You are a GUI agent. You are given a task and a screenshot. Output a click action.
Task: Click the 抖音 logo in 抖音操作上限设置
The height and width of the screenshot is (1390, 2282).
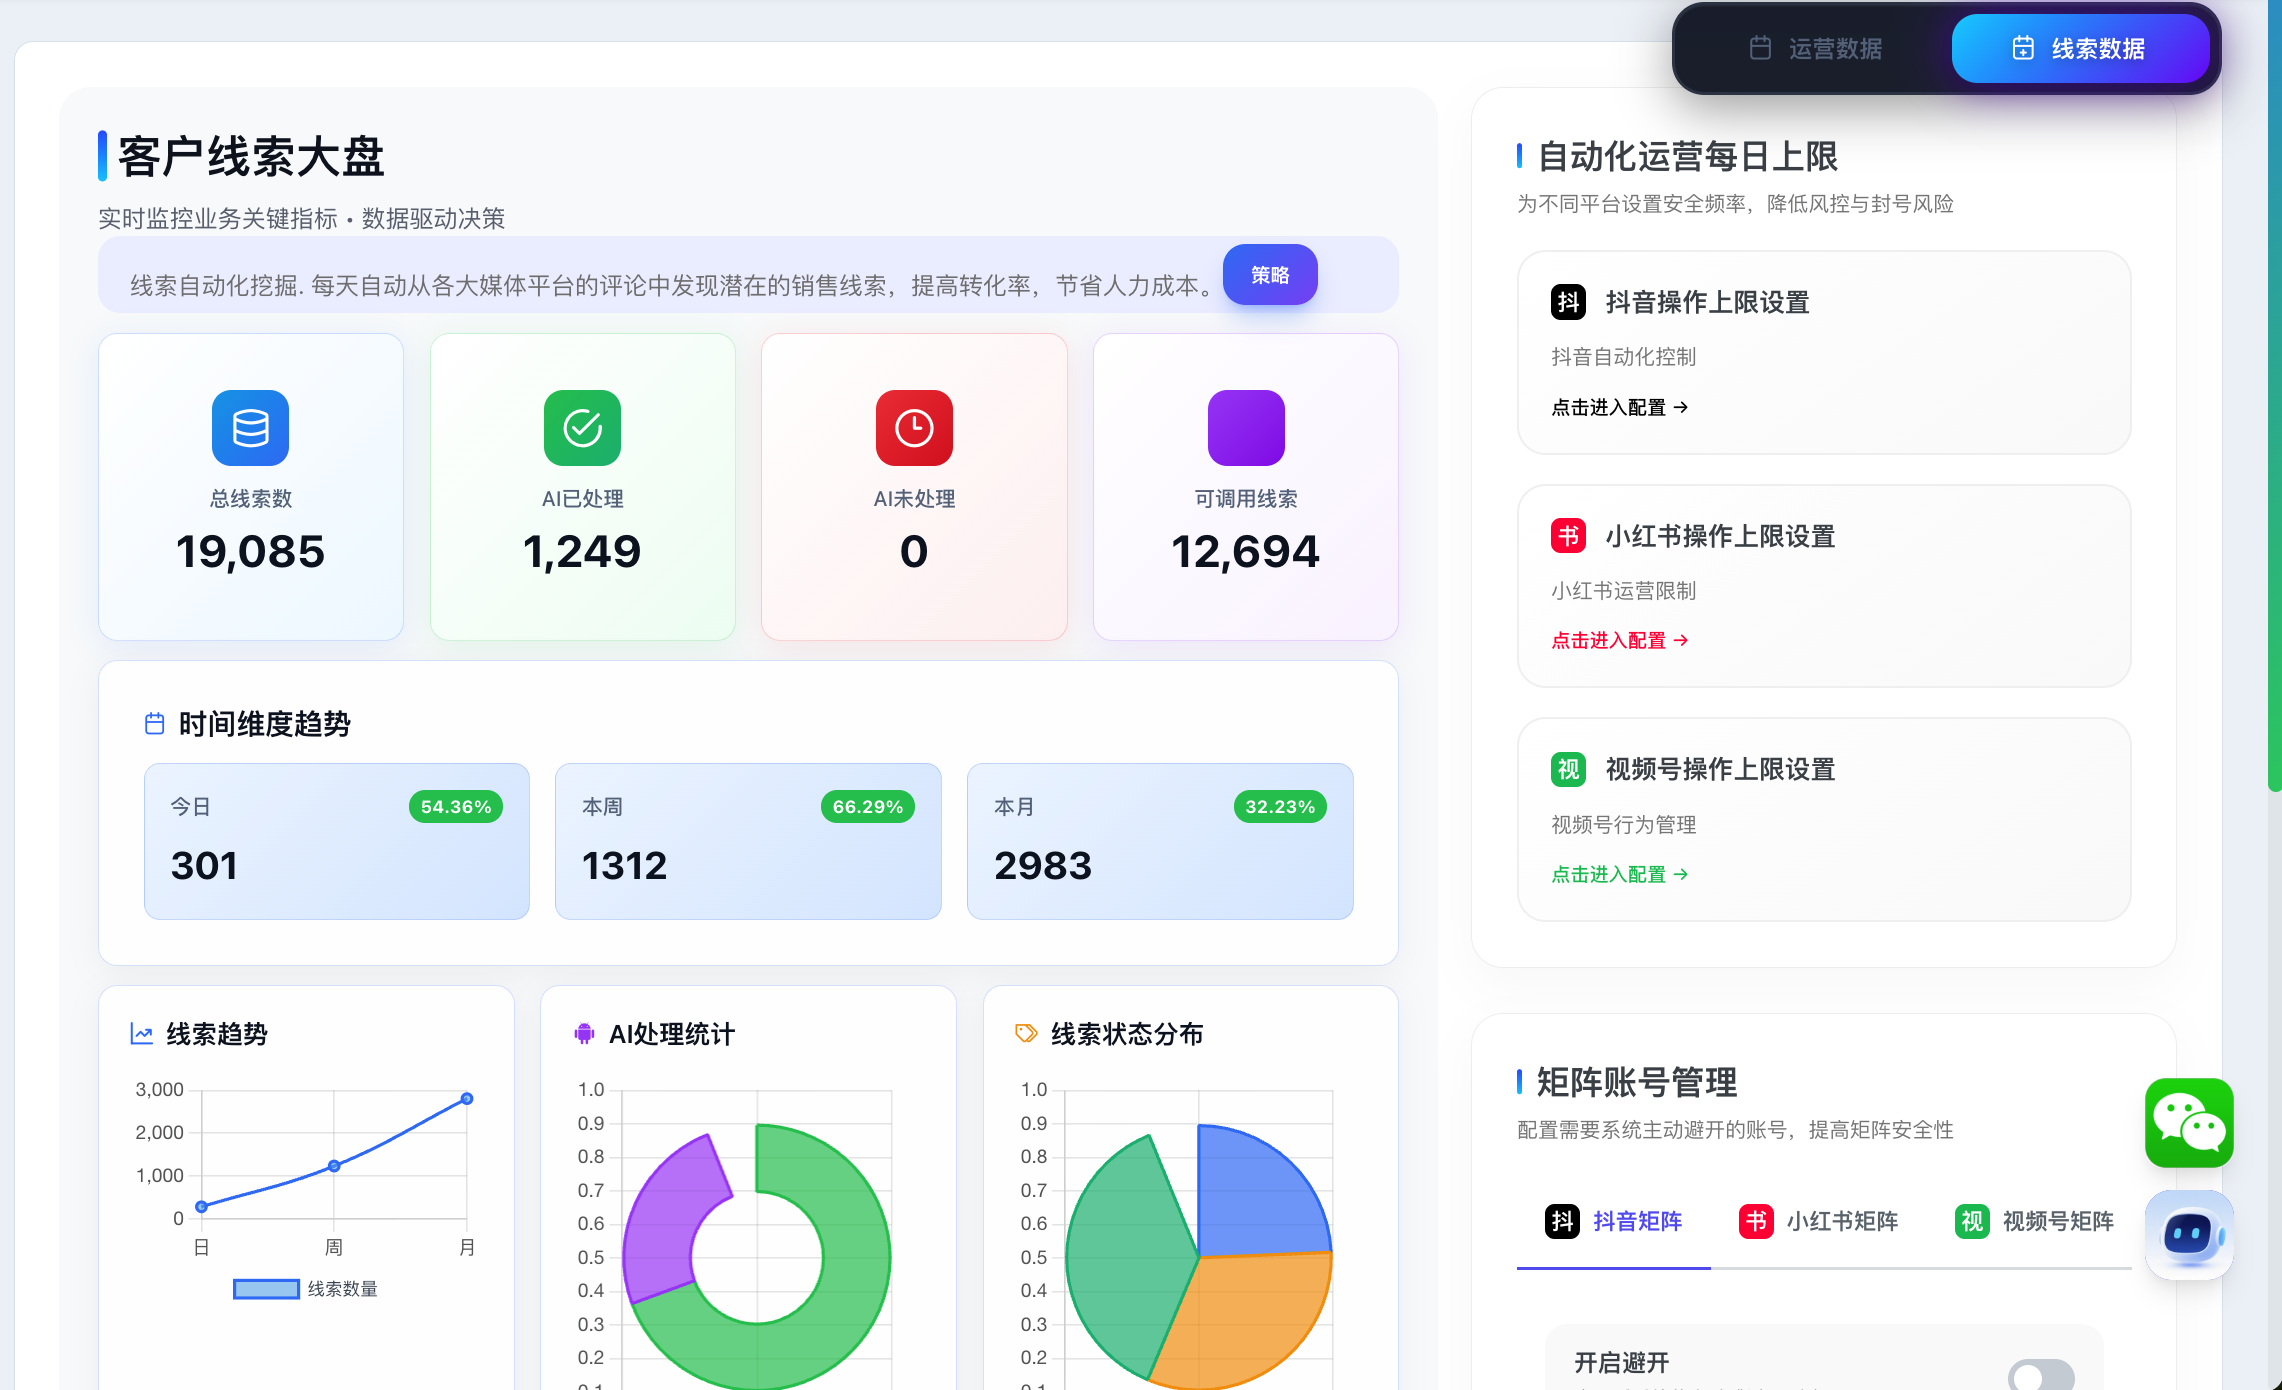(1568, 302)
